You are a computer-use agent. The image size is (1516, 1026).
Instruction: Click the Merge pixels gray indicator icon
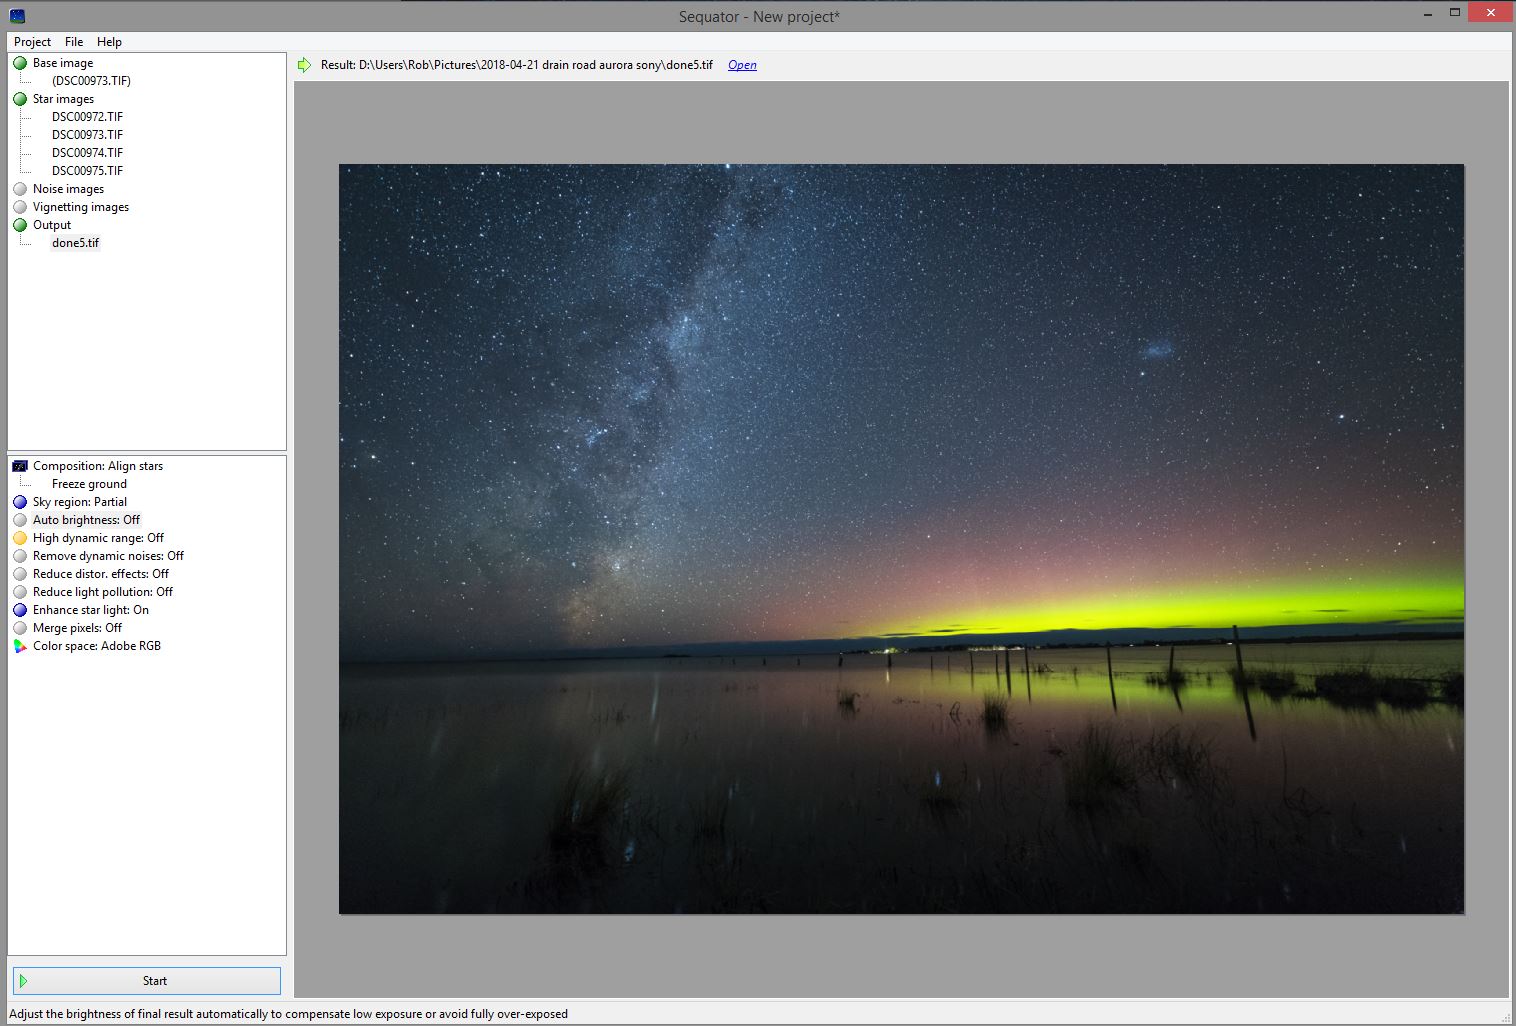coord(20,628)
